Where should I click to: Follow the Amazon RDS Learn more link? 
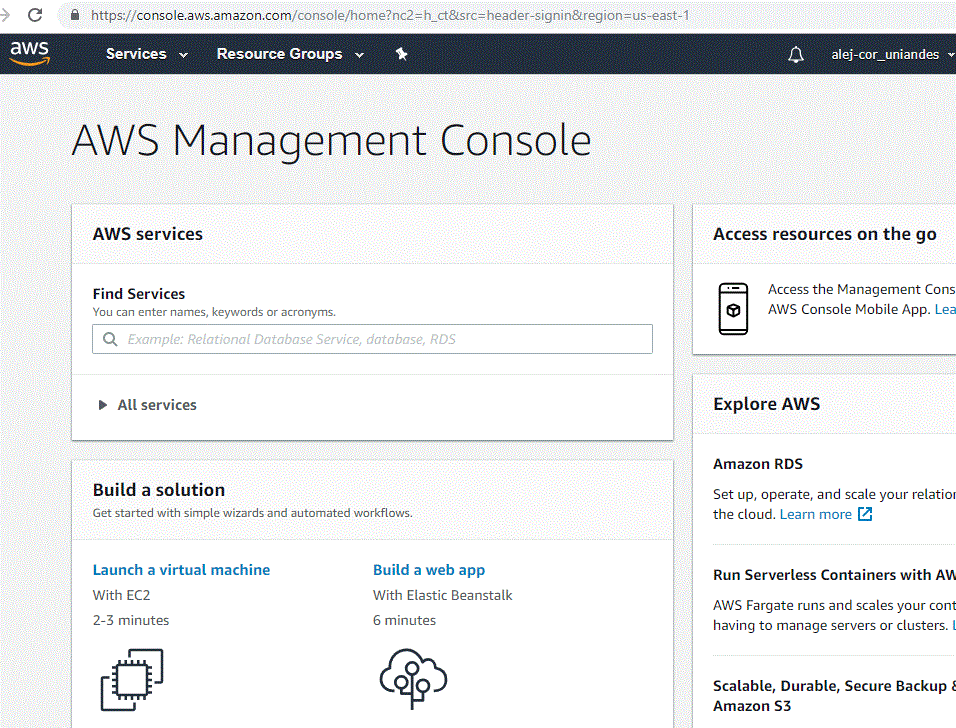tap(815, 514)
